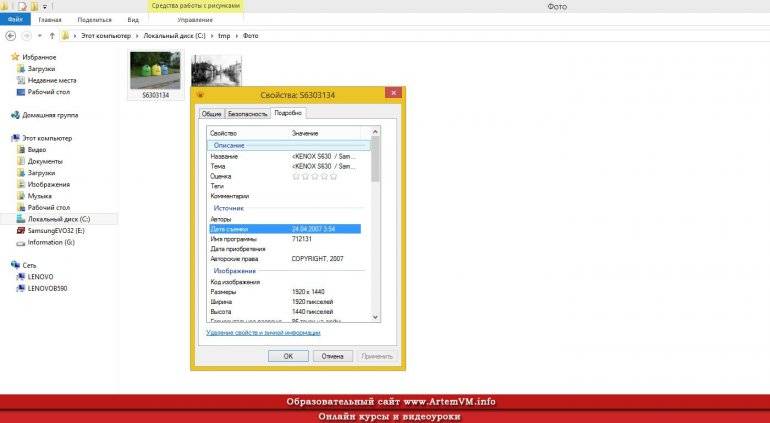The width and height of the screenshot is (770, 423).
Task: Select the S6303134 photo thumbnail
Action: (155, 75)
